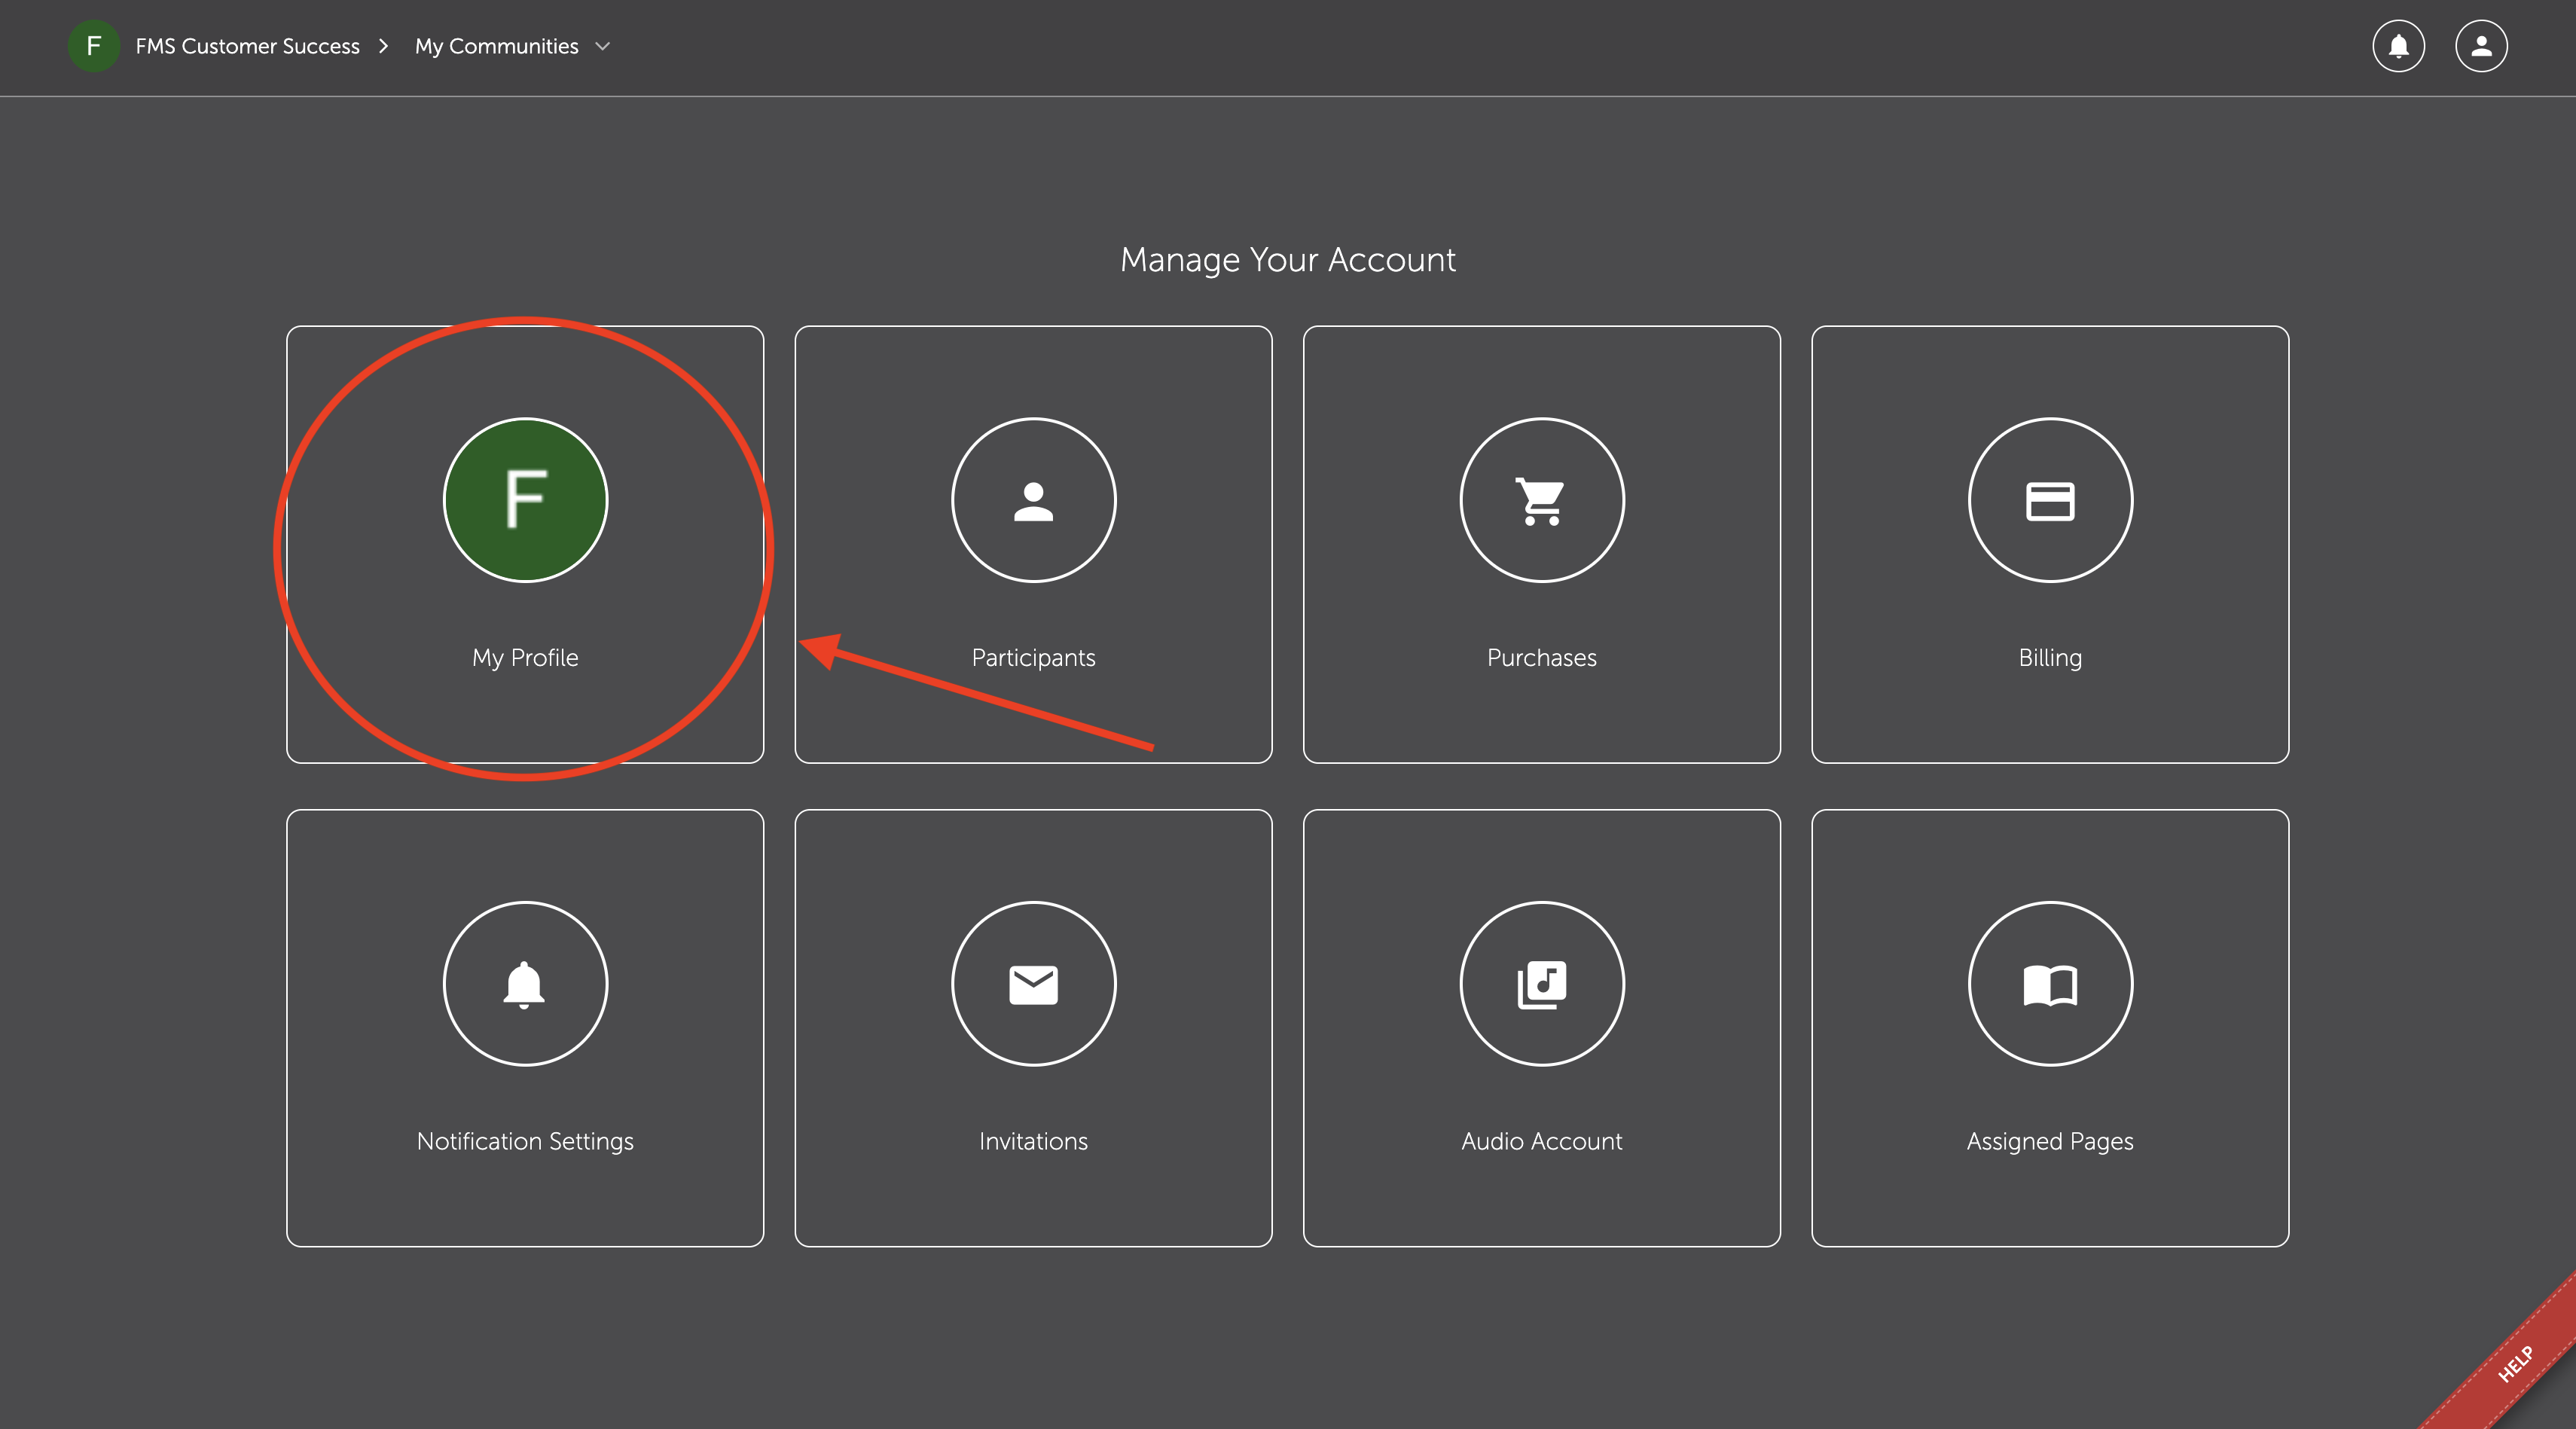The height and width of the screenshot is (1429, 2576).
Task: Open the Invitations label
Action: coord(1033,1141)
